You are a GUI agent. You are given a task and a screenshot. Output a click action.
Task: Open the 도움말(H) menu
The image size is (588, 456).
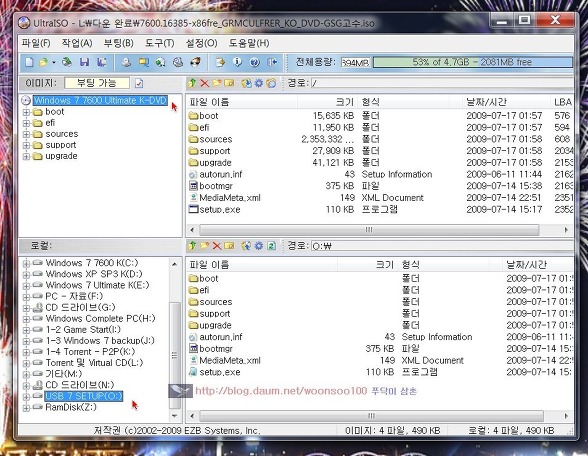[x=249, y=43]
